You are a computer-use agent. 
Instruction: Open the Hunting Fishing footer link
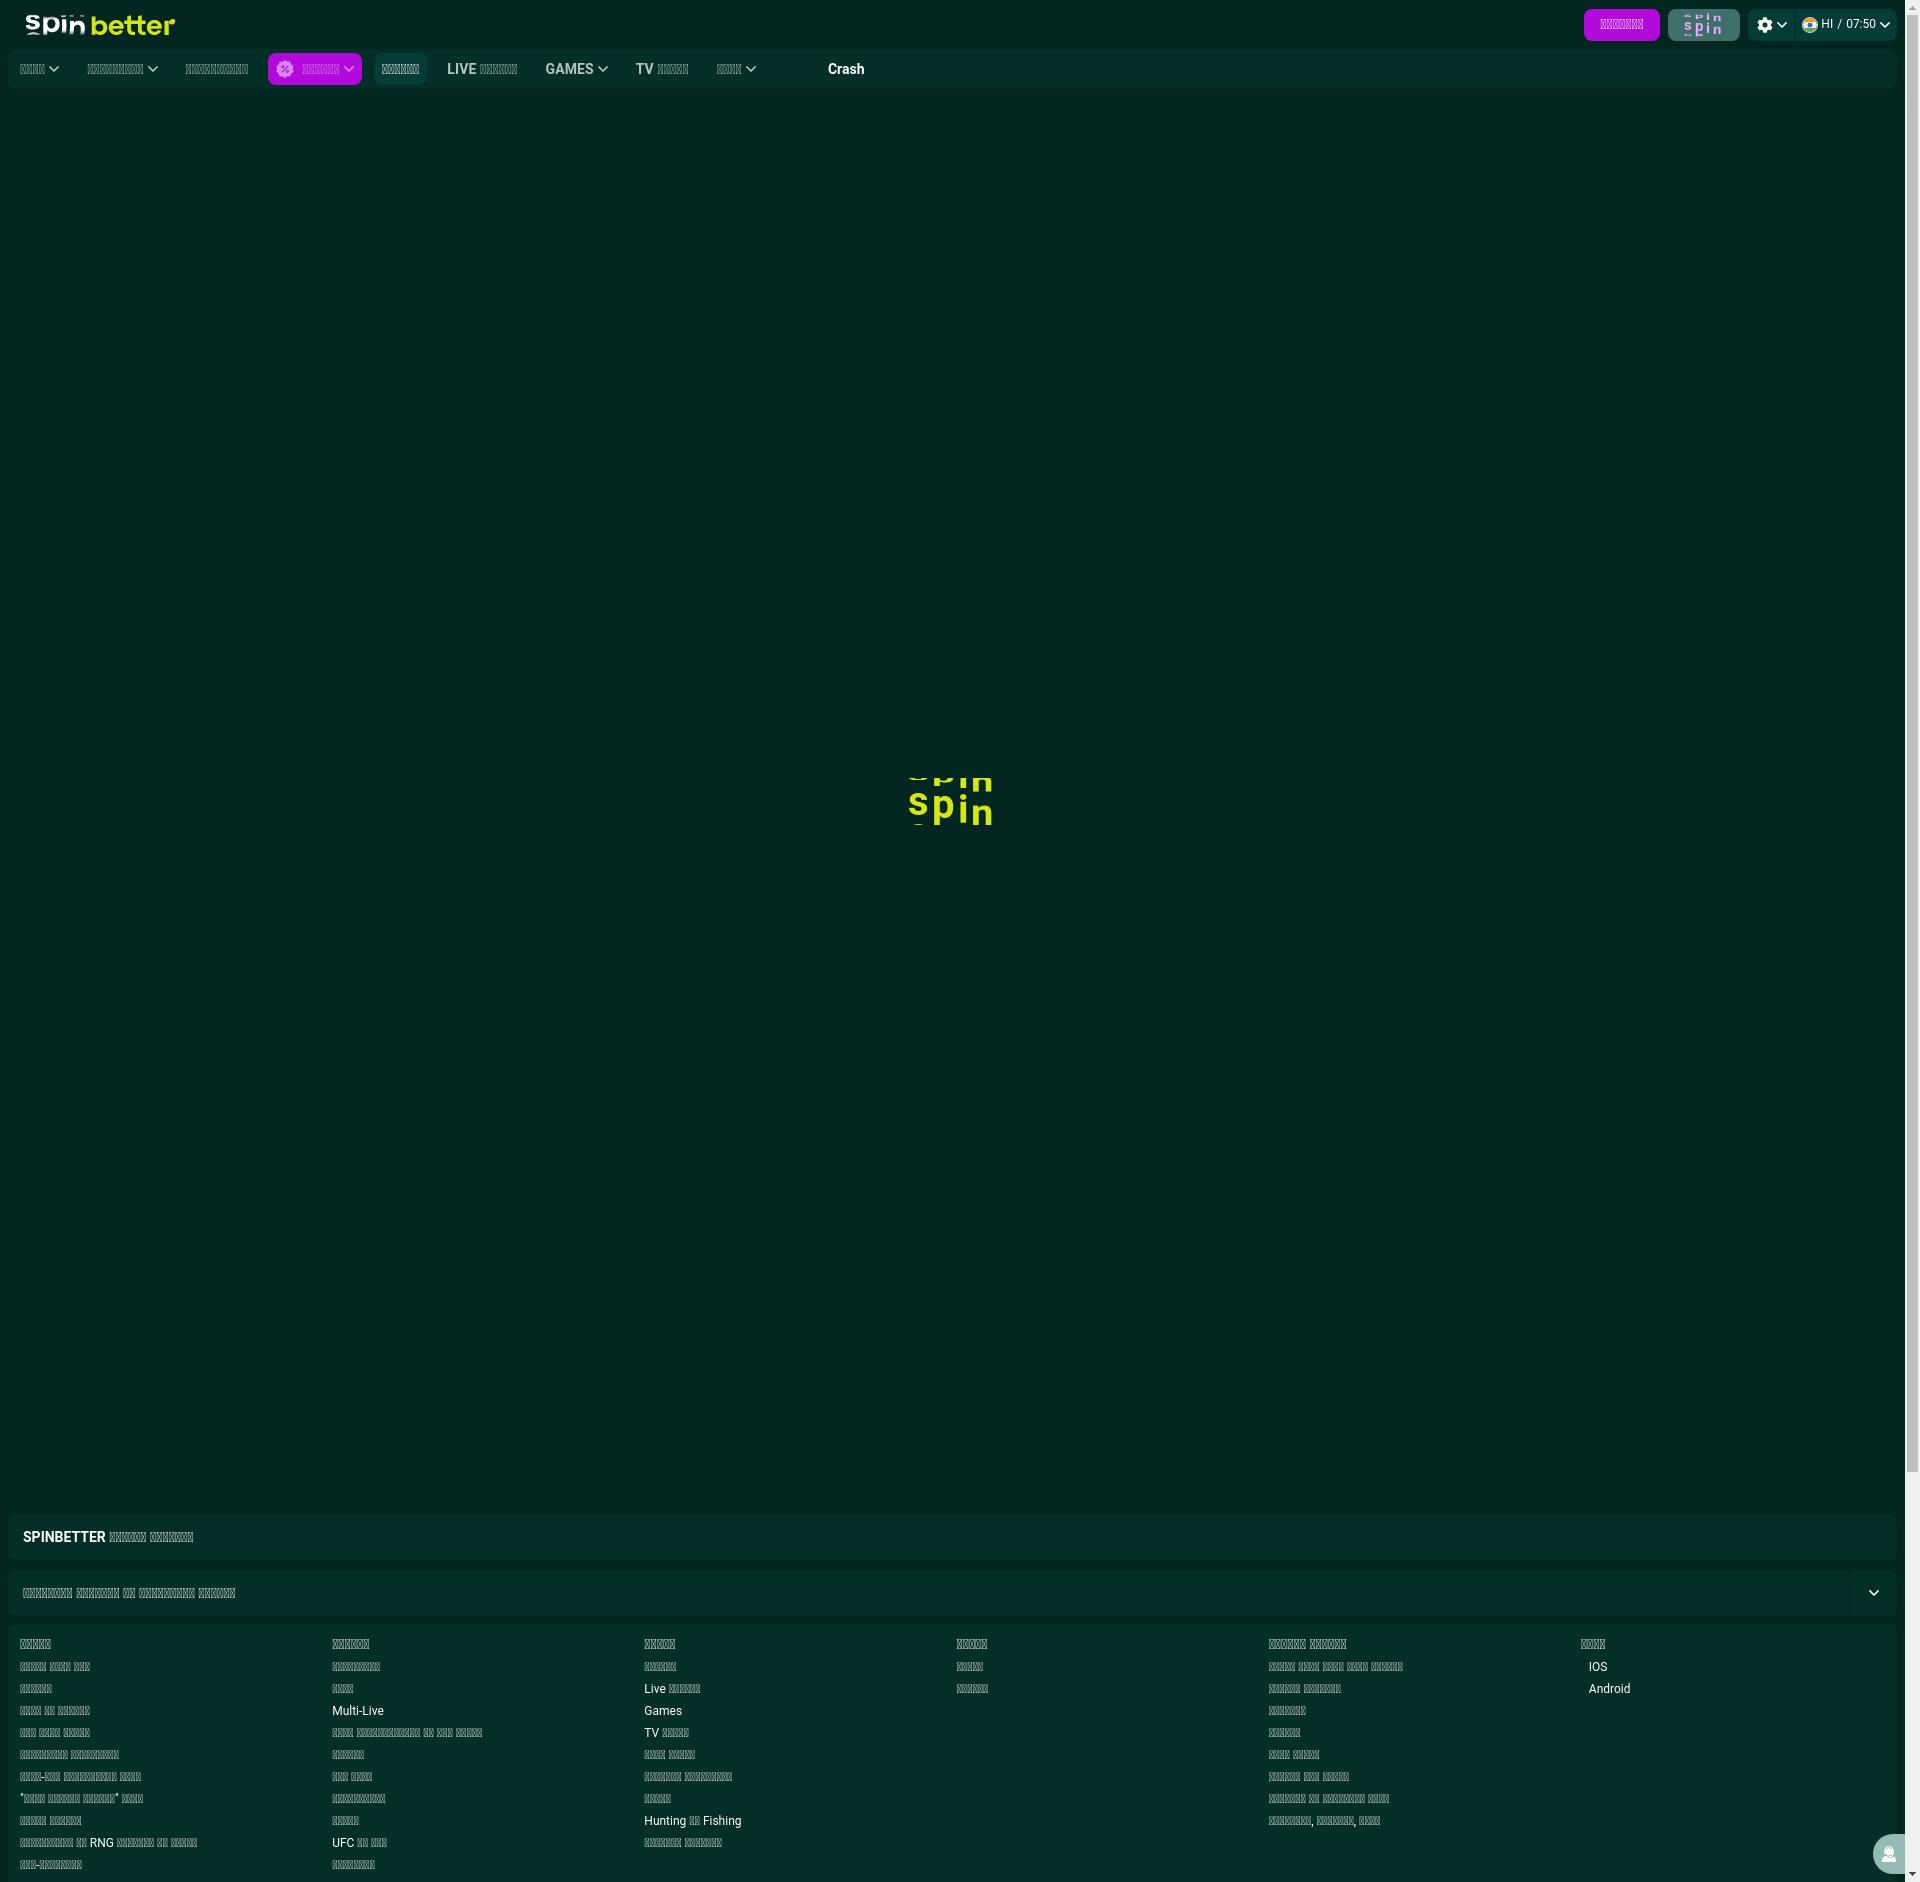pyautogui.click(x=692, y=1821)
